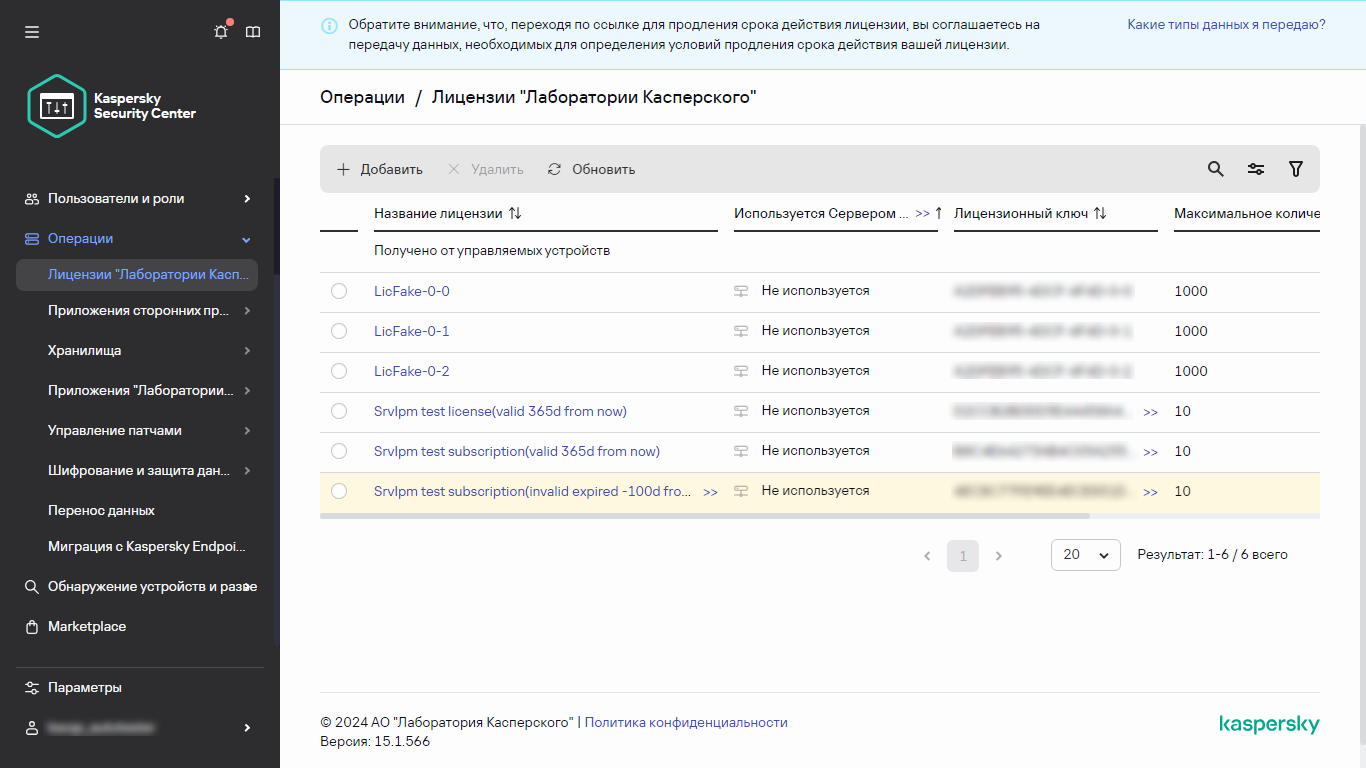This screenshot has width=1366, height=768.
Task: Open the Marketplace menu item
Action: [86, 626]
